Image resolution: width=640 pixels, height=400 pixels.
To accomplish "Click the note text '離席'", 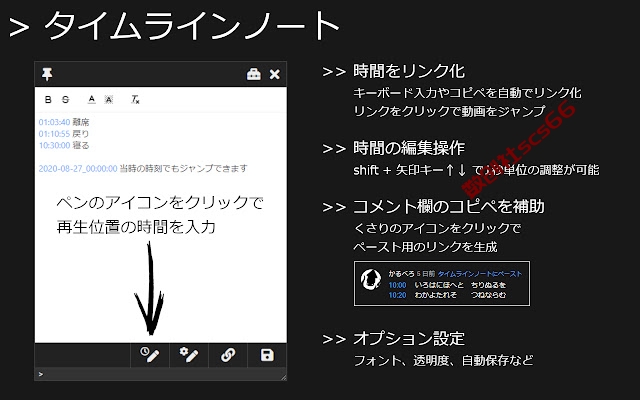I will pos(81,122).
